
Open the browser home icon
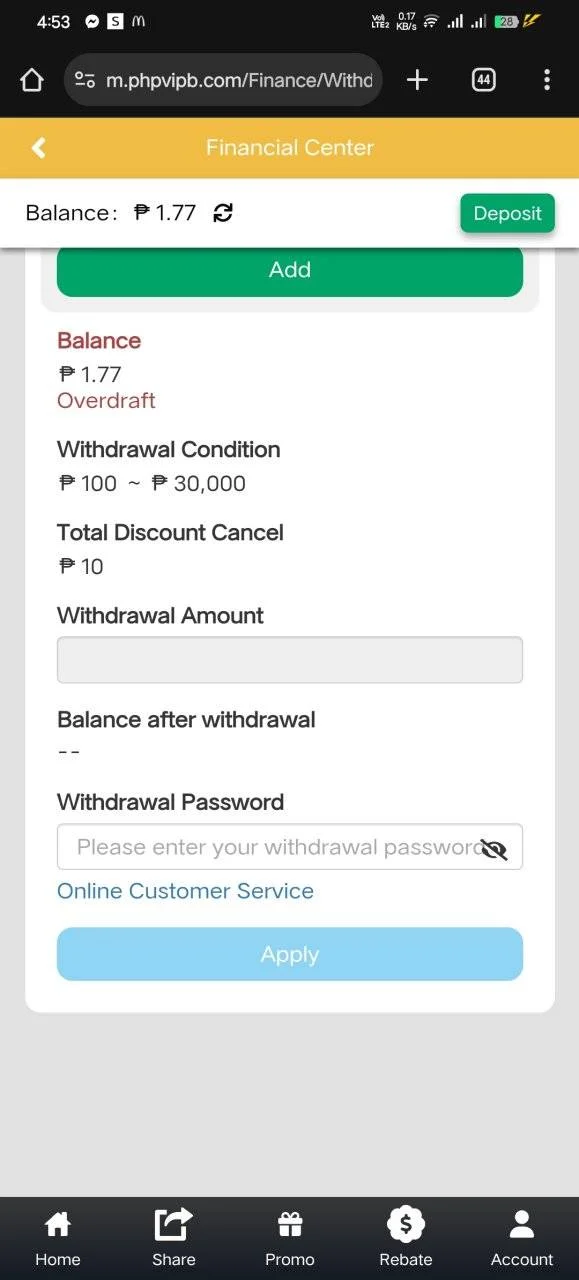point(31,81)
